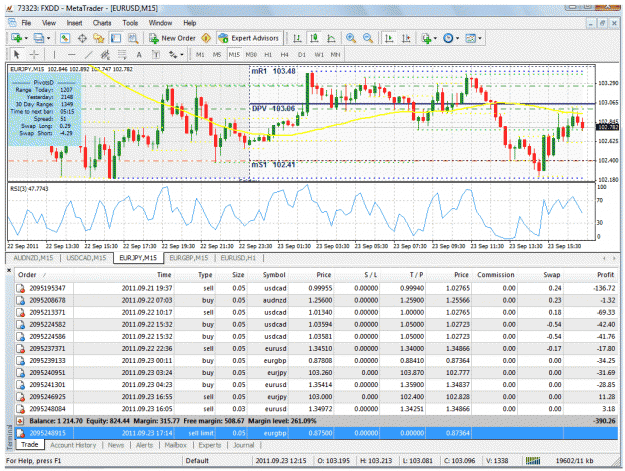The image size is (625, 471).
Task: Select the crosshair cursor tool
Action: (x=34, y=54)
